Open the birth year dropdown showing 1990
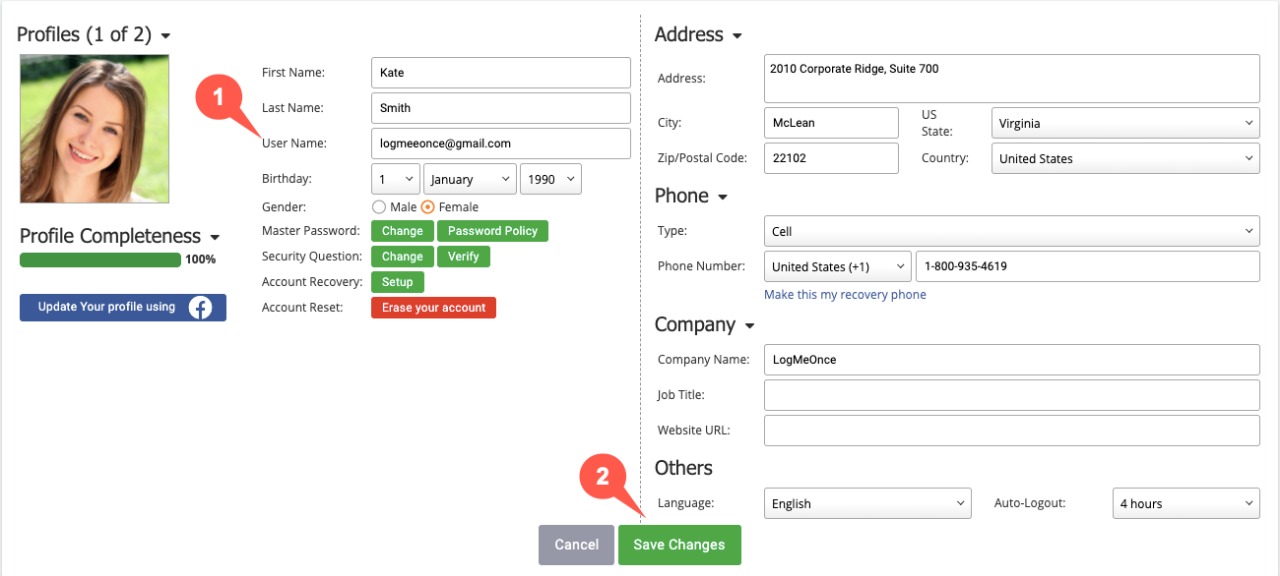1280x576 pixels. (550, 179)
